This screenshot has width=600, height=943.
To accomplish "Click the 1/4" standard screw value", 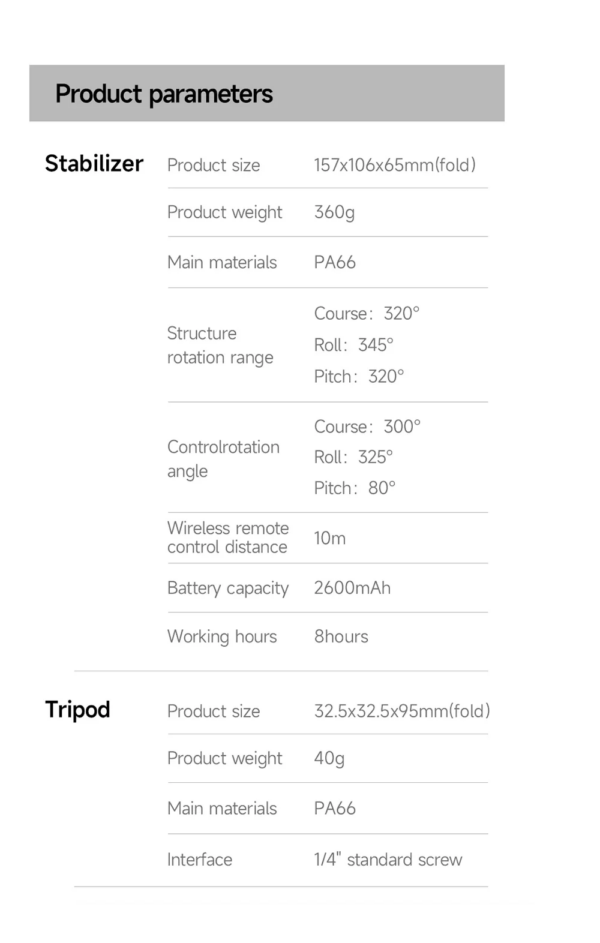I will click(388, 859).
